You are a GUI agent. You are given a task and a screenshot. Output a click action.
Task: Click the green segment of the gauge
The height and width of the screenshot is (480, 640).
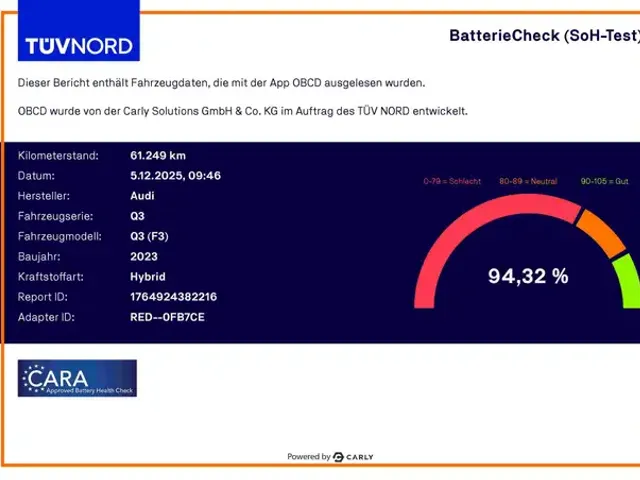click(627, 280)
